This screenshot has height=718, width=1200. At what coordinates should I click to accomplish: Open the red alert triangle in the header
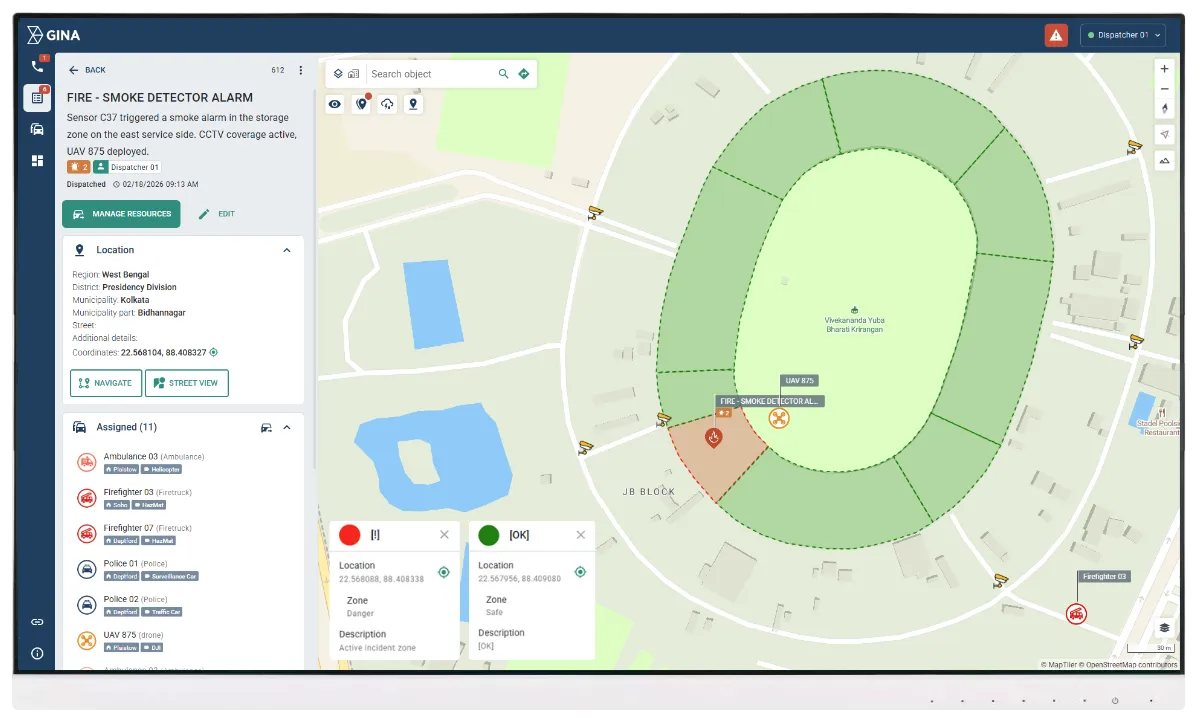(x=1056, y=35)
